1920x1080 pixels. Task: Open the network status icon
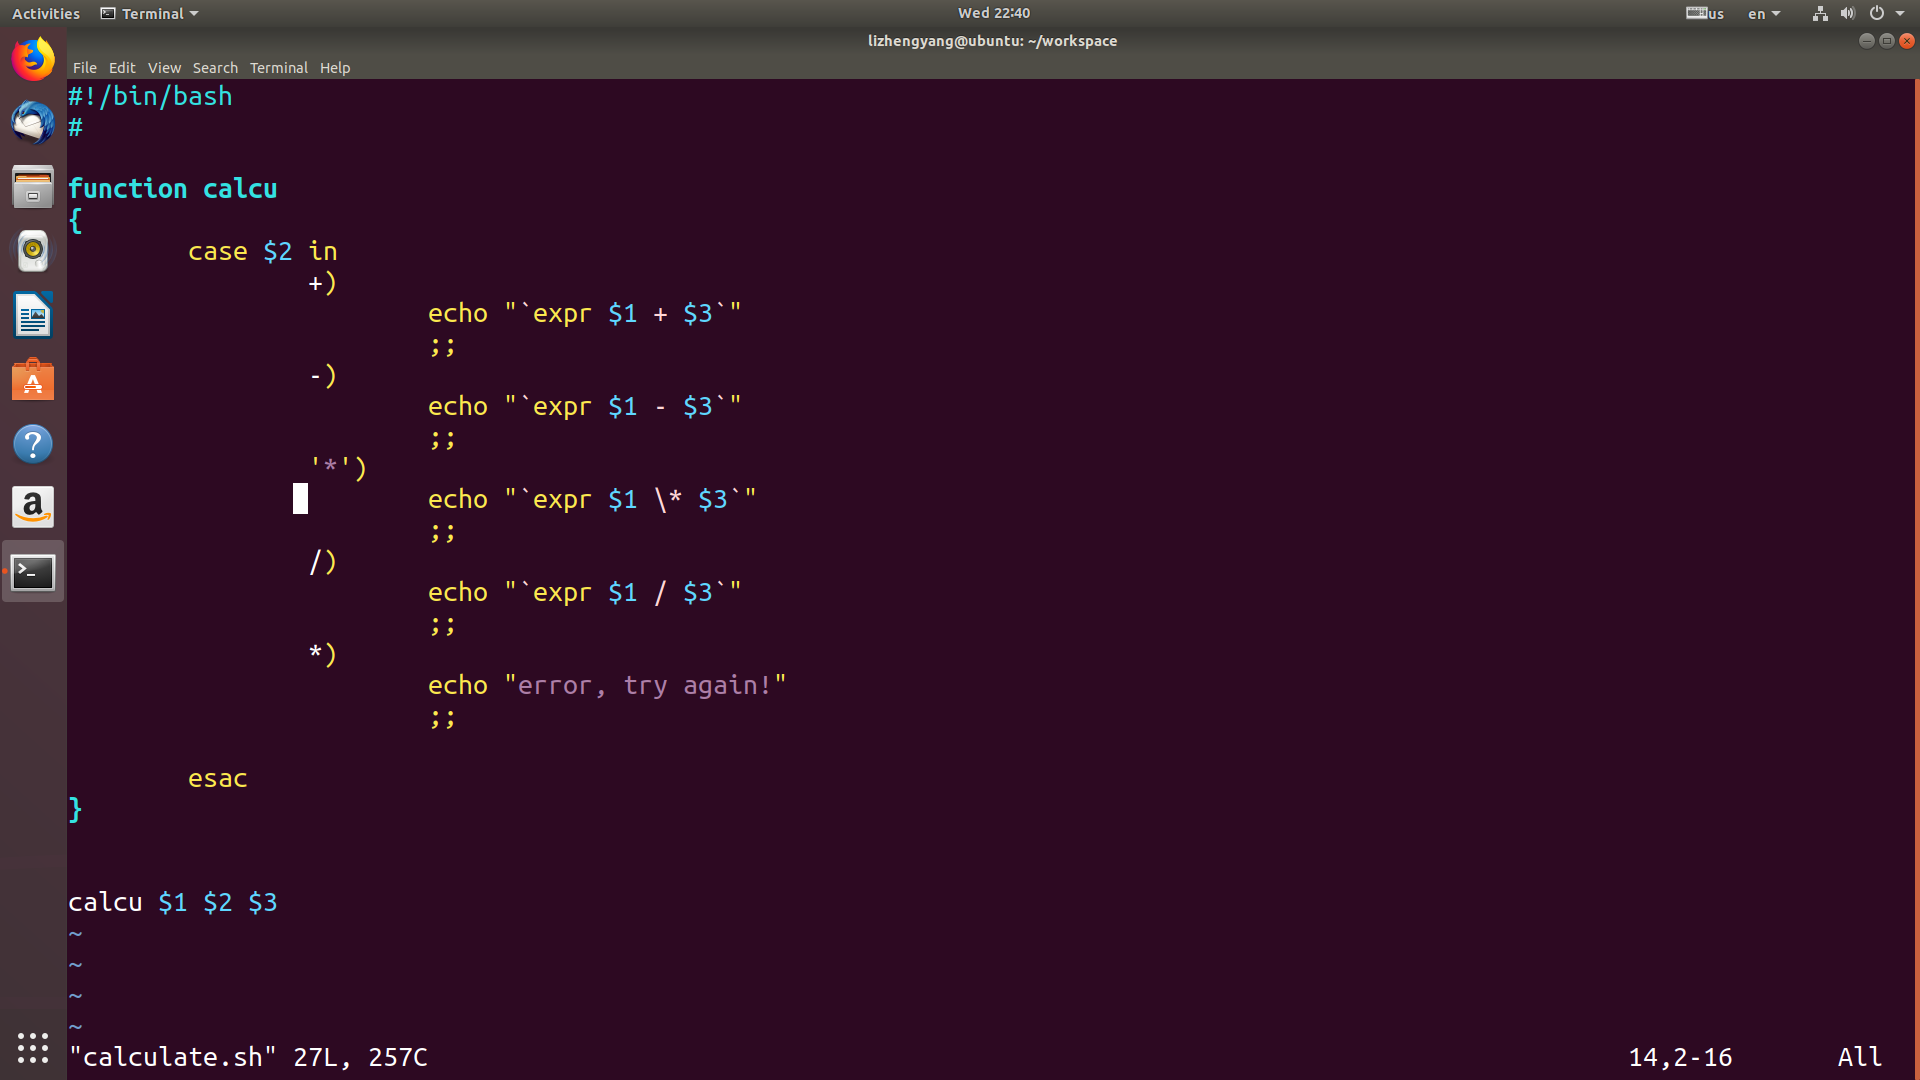click(1820, 13)
